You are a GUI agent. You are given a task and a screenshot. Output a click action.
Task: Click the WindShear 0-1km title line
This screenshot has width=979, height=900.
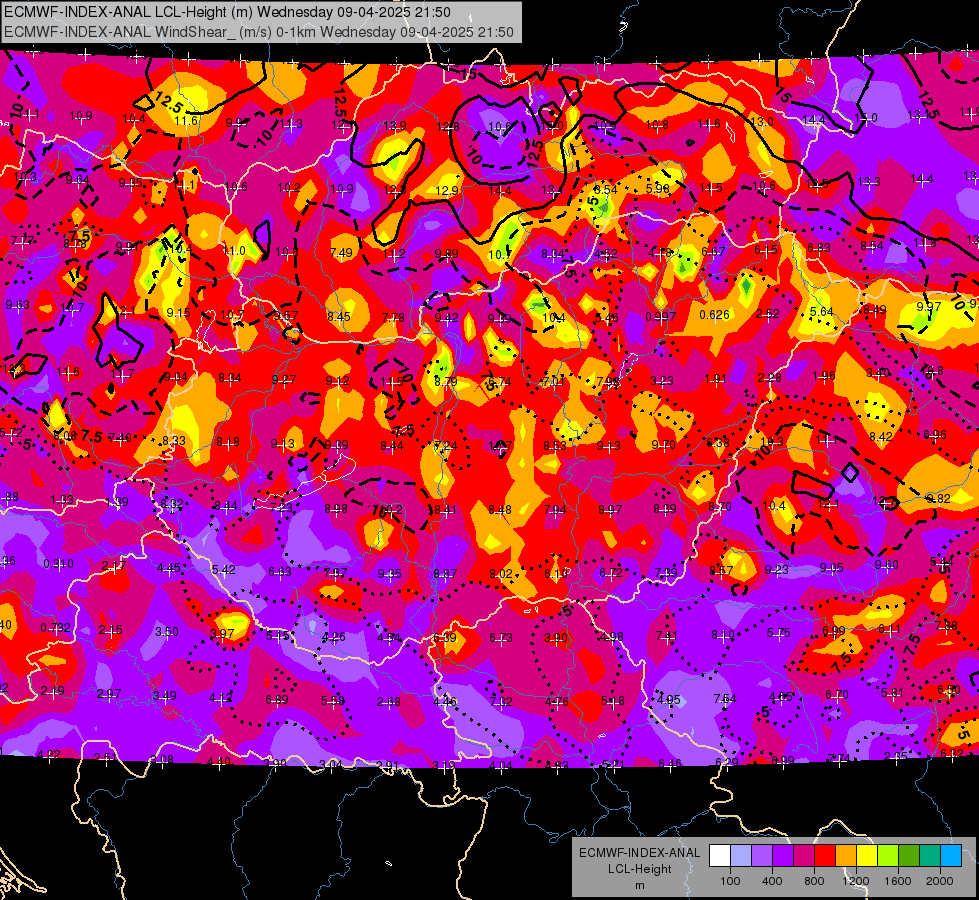coord(258,32)
